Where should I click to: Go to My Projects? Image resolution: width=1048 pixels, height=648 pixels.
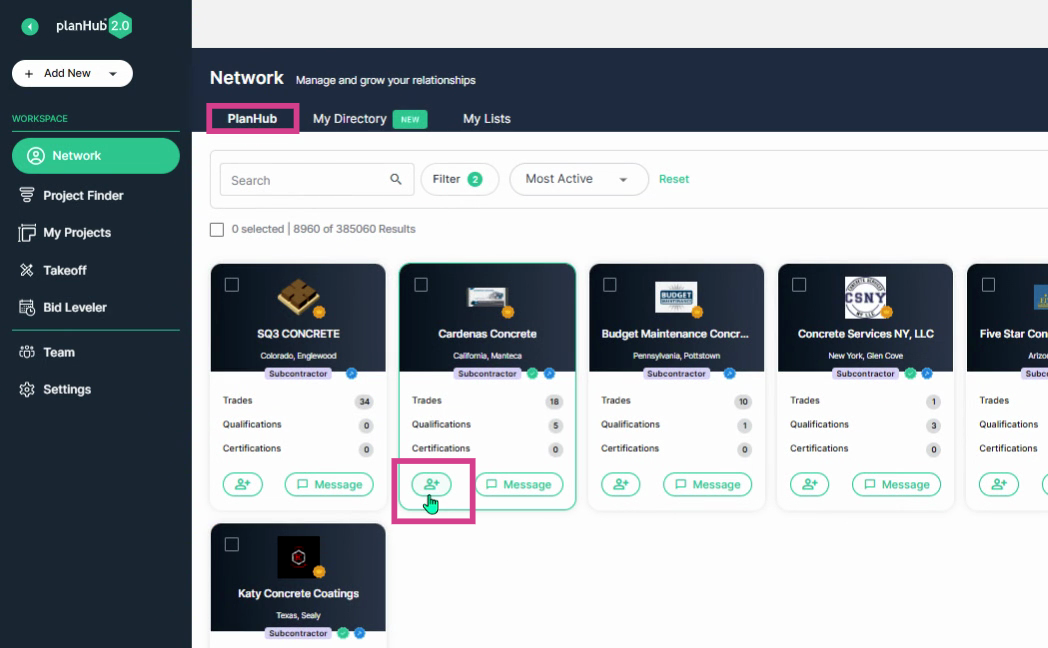coord(77,232)
